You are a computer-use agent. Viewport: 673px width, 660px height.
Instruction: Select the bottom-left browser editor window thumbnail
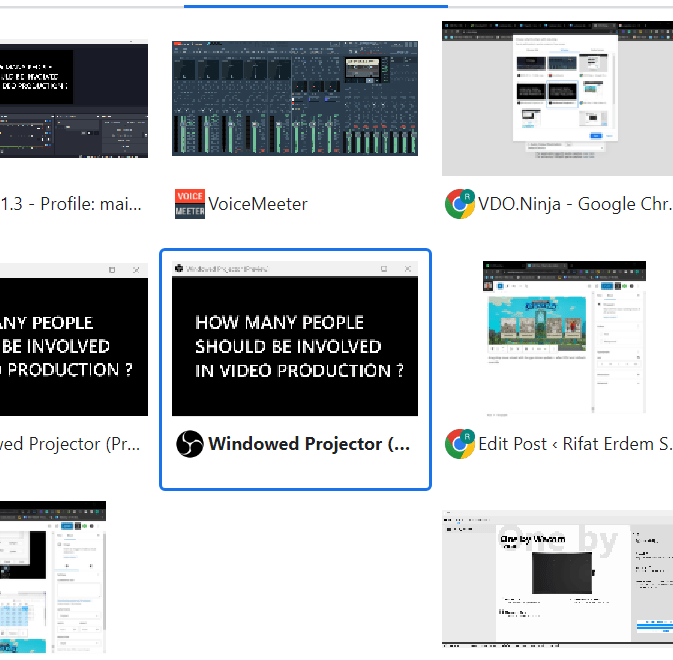[53, 577]
